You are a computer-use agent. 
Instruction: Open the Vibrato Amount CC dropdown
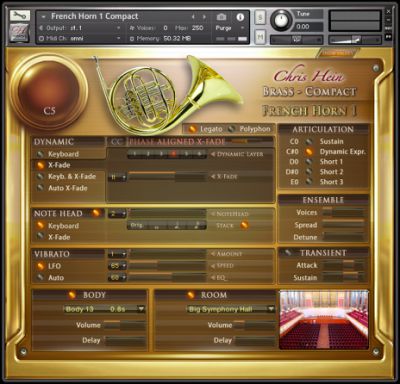117,254
